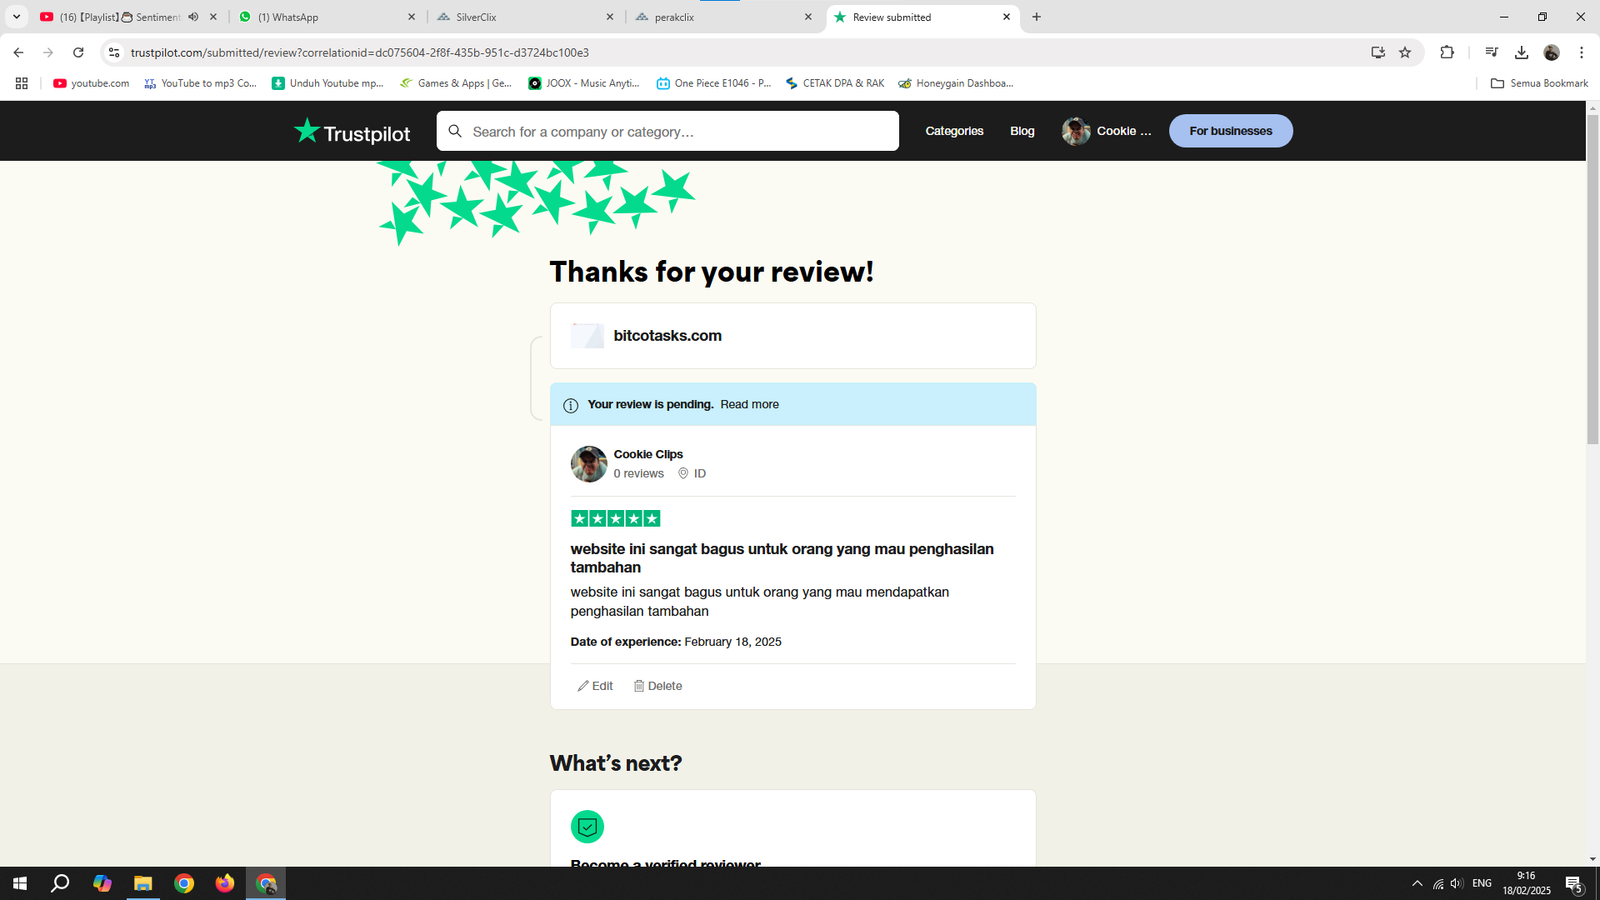Open the media control icon in toolbar
The height and width of the screenshot is (900, 1600).
pos(1491,52)
